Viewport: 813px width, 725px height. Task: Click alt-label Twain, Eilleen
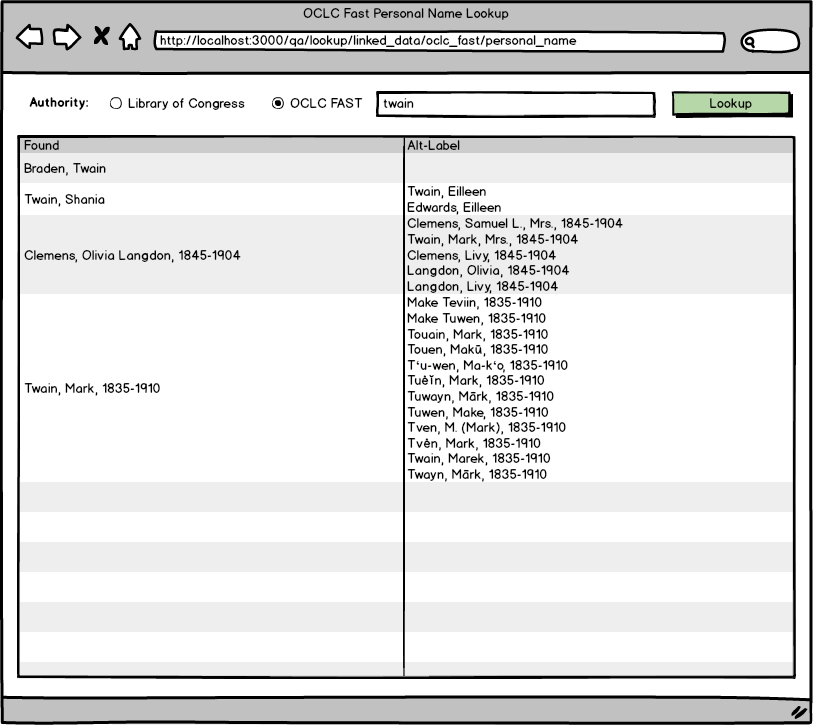(446, 191)
